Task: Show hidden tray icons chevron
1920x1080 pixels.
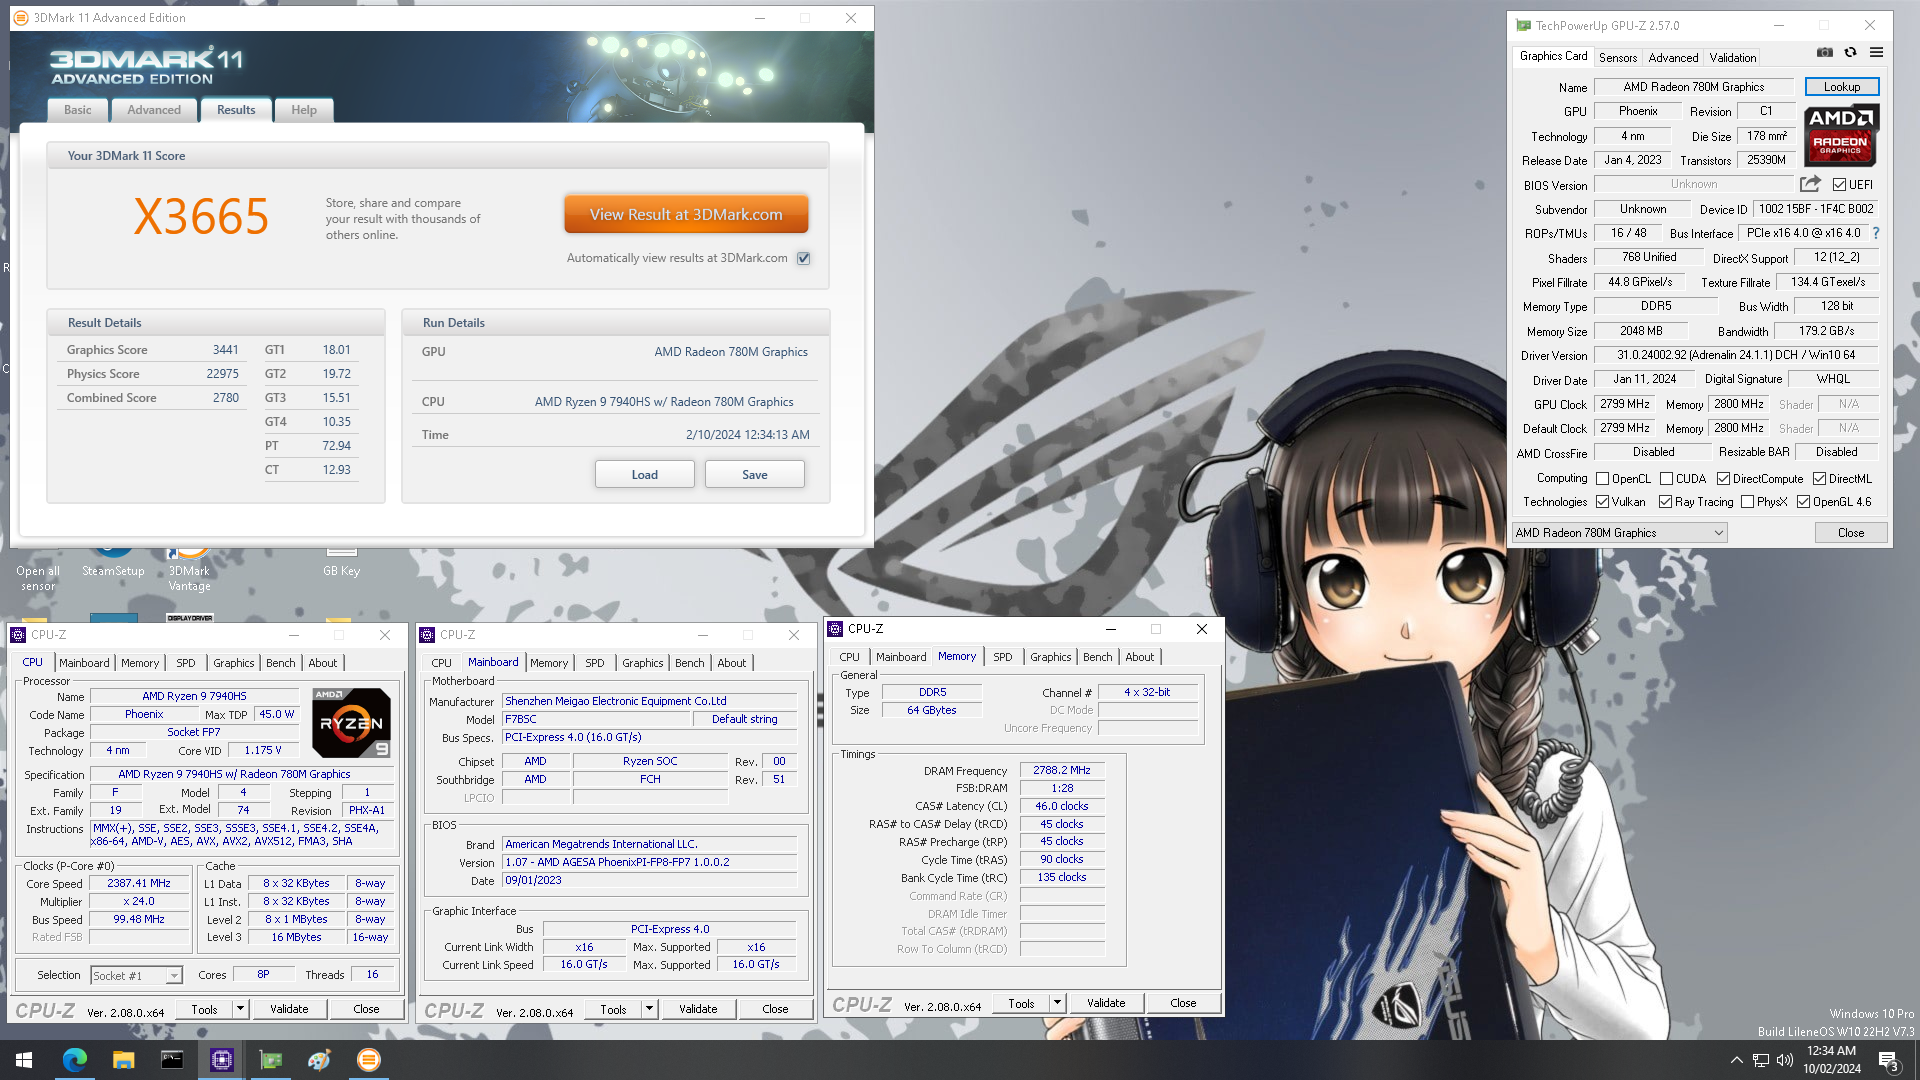Action: pyautogui.click(x=1736, y=1060)
